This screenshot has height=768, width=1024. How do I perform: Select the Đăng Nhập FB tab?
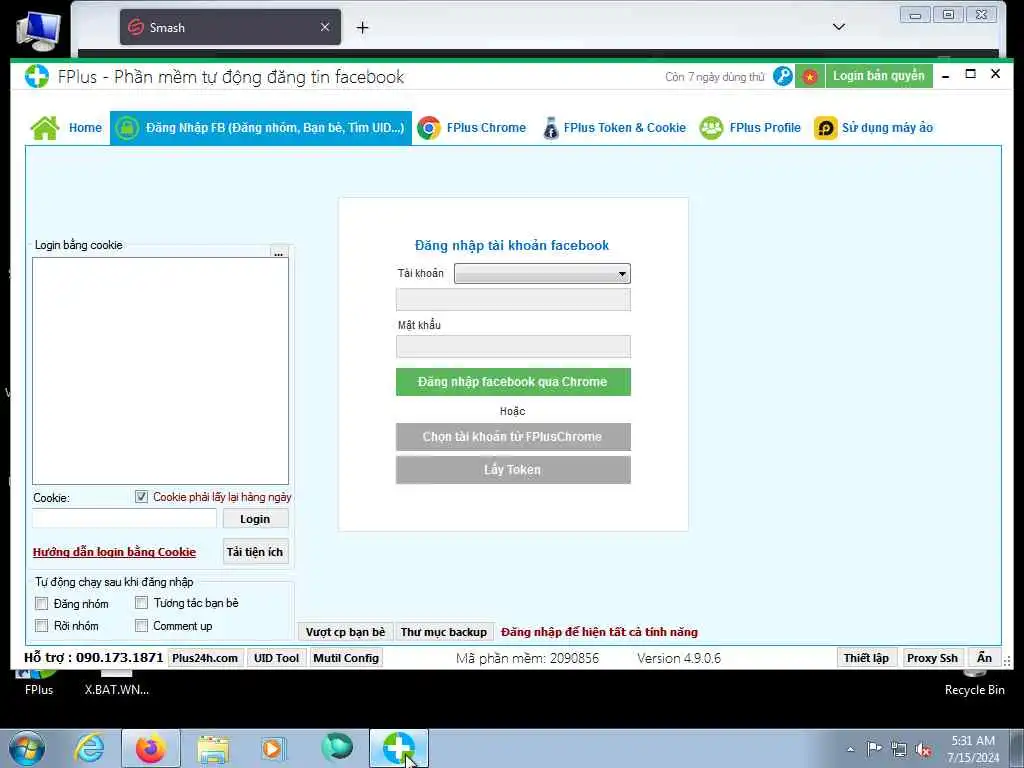(x=261, y=127)
